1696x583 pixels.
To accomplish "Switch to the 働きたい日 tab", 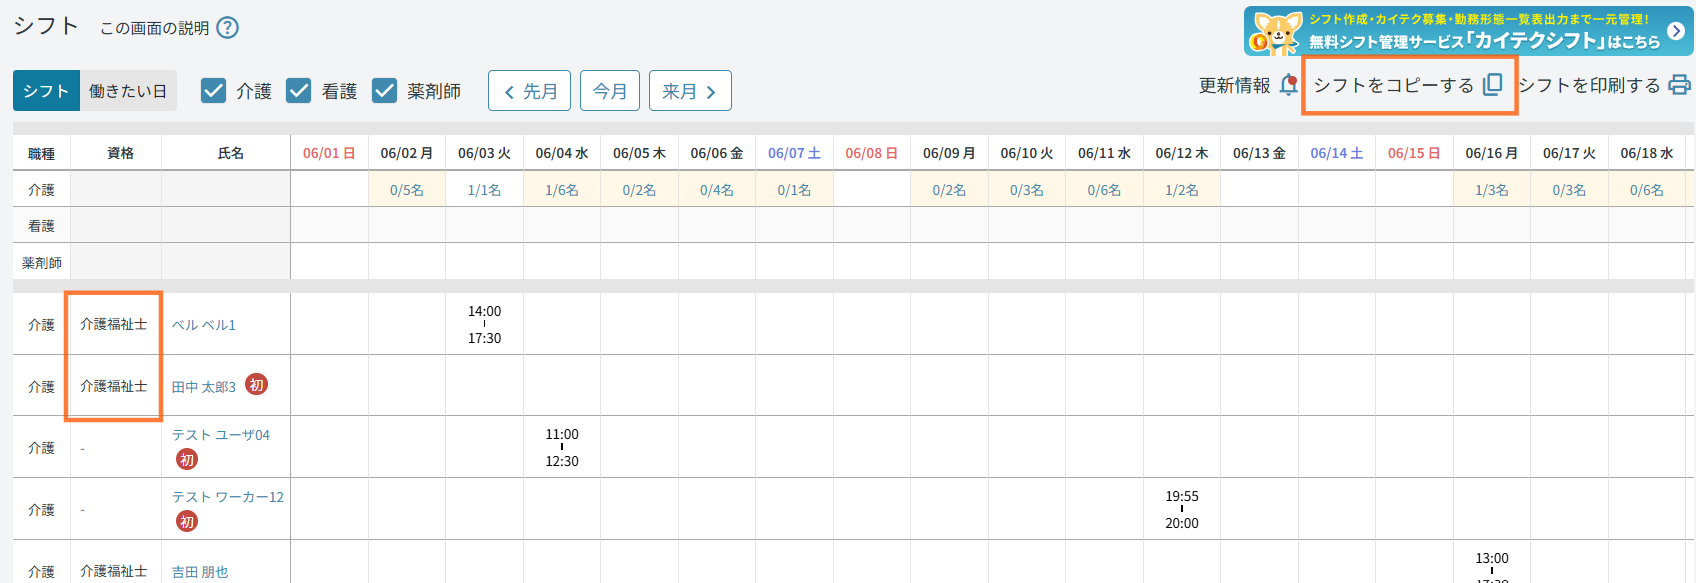I will point(128,91).
